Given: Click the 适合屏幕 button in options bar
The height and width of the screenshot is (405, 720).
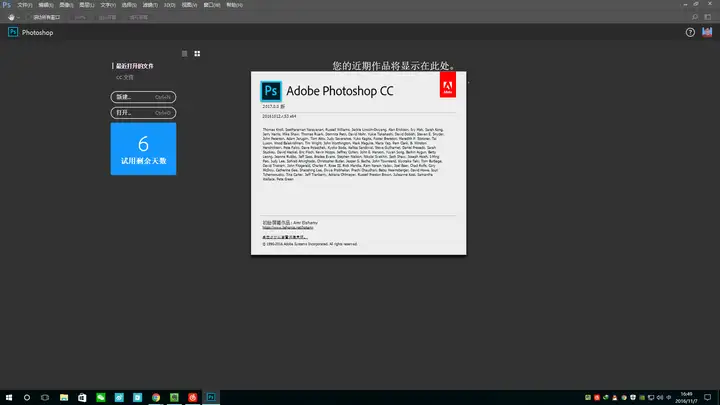Looking at the screenshot, I should (107, 17).
